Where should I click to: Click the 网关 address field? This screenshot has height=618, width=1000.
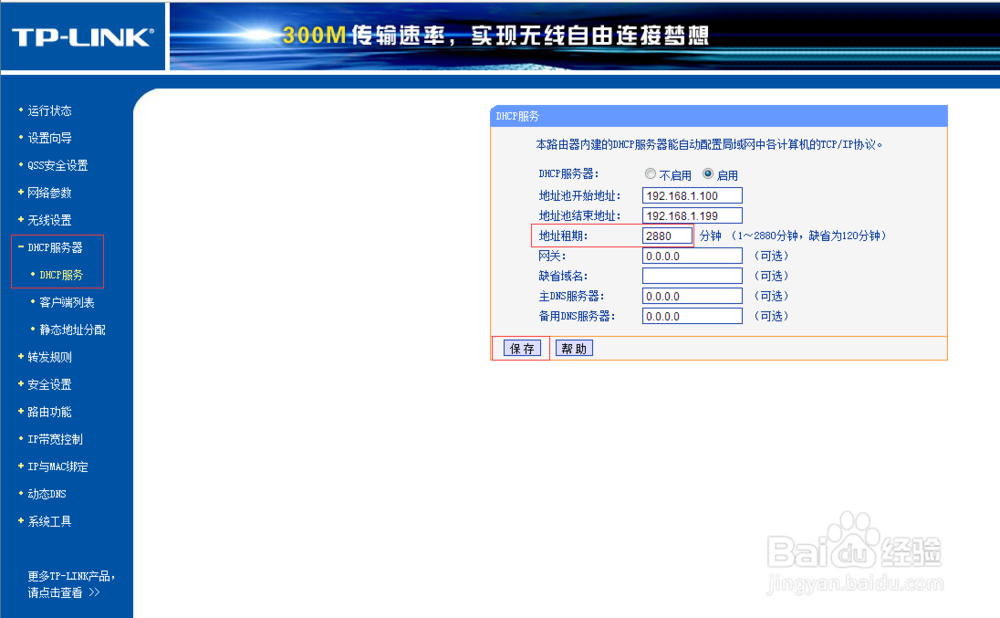(691, 255)
